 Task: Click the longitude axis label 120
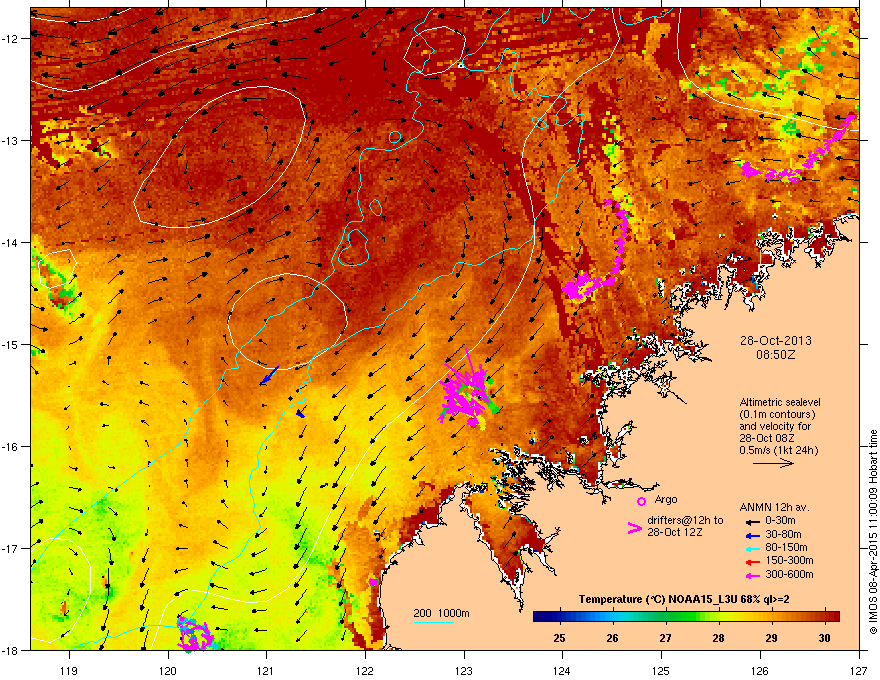pyautogui.click(x=168, y=670)
